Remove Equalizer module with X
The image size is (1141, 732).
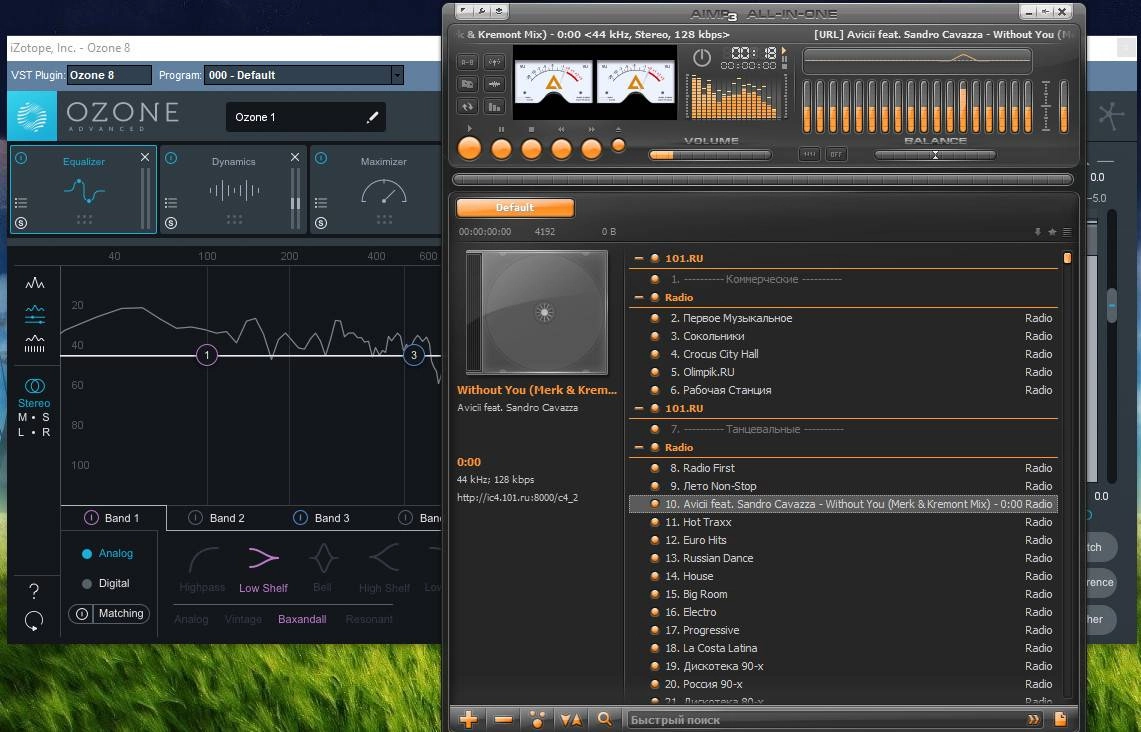pos(145,157)
